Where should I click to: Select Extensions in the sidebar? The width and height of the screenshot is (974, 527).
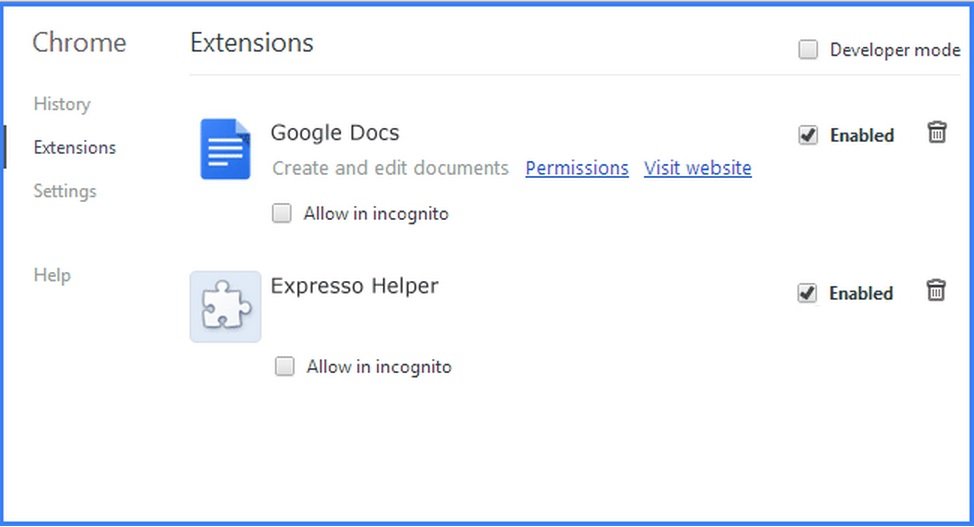click(75, 147)
